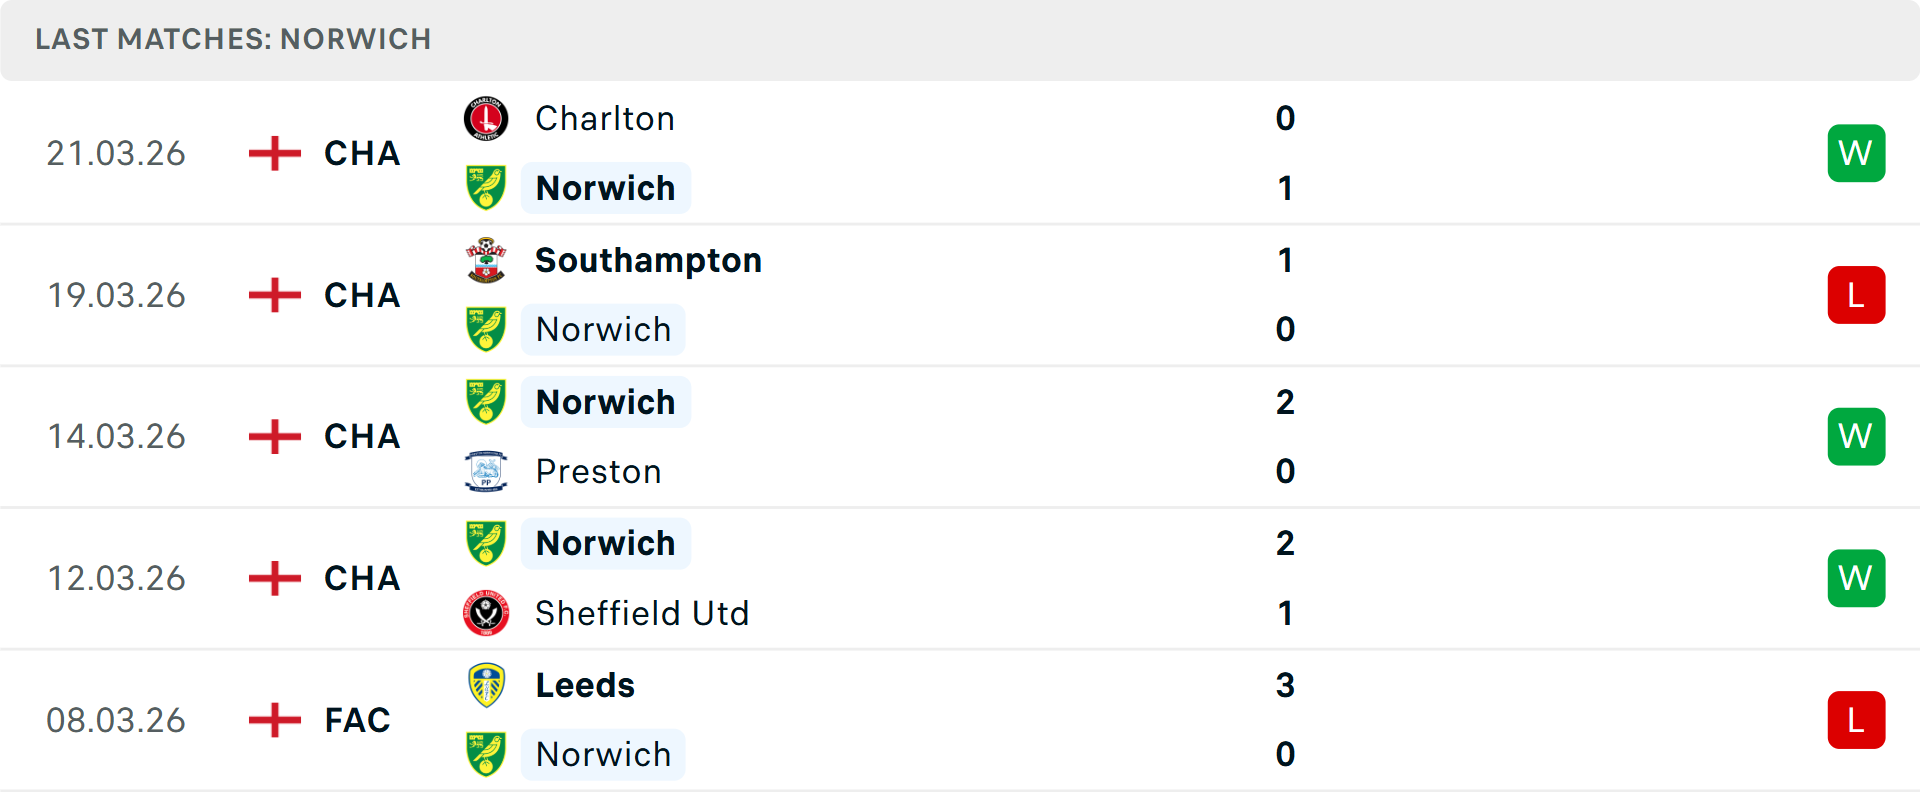Click the Norwich crest in the Leeds match row
Viewport: 1920px width, 792px height.
point(486,754)
